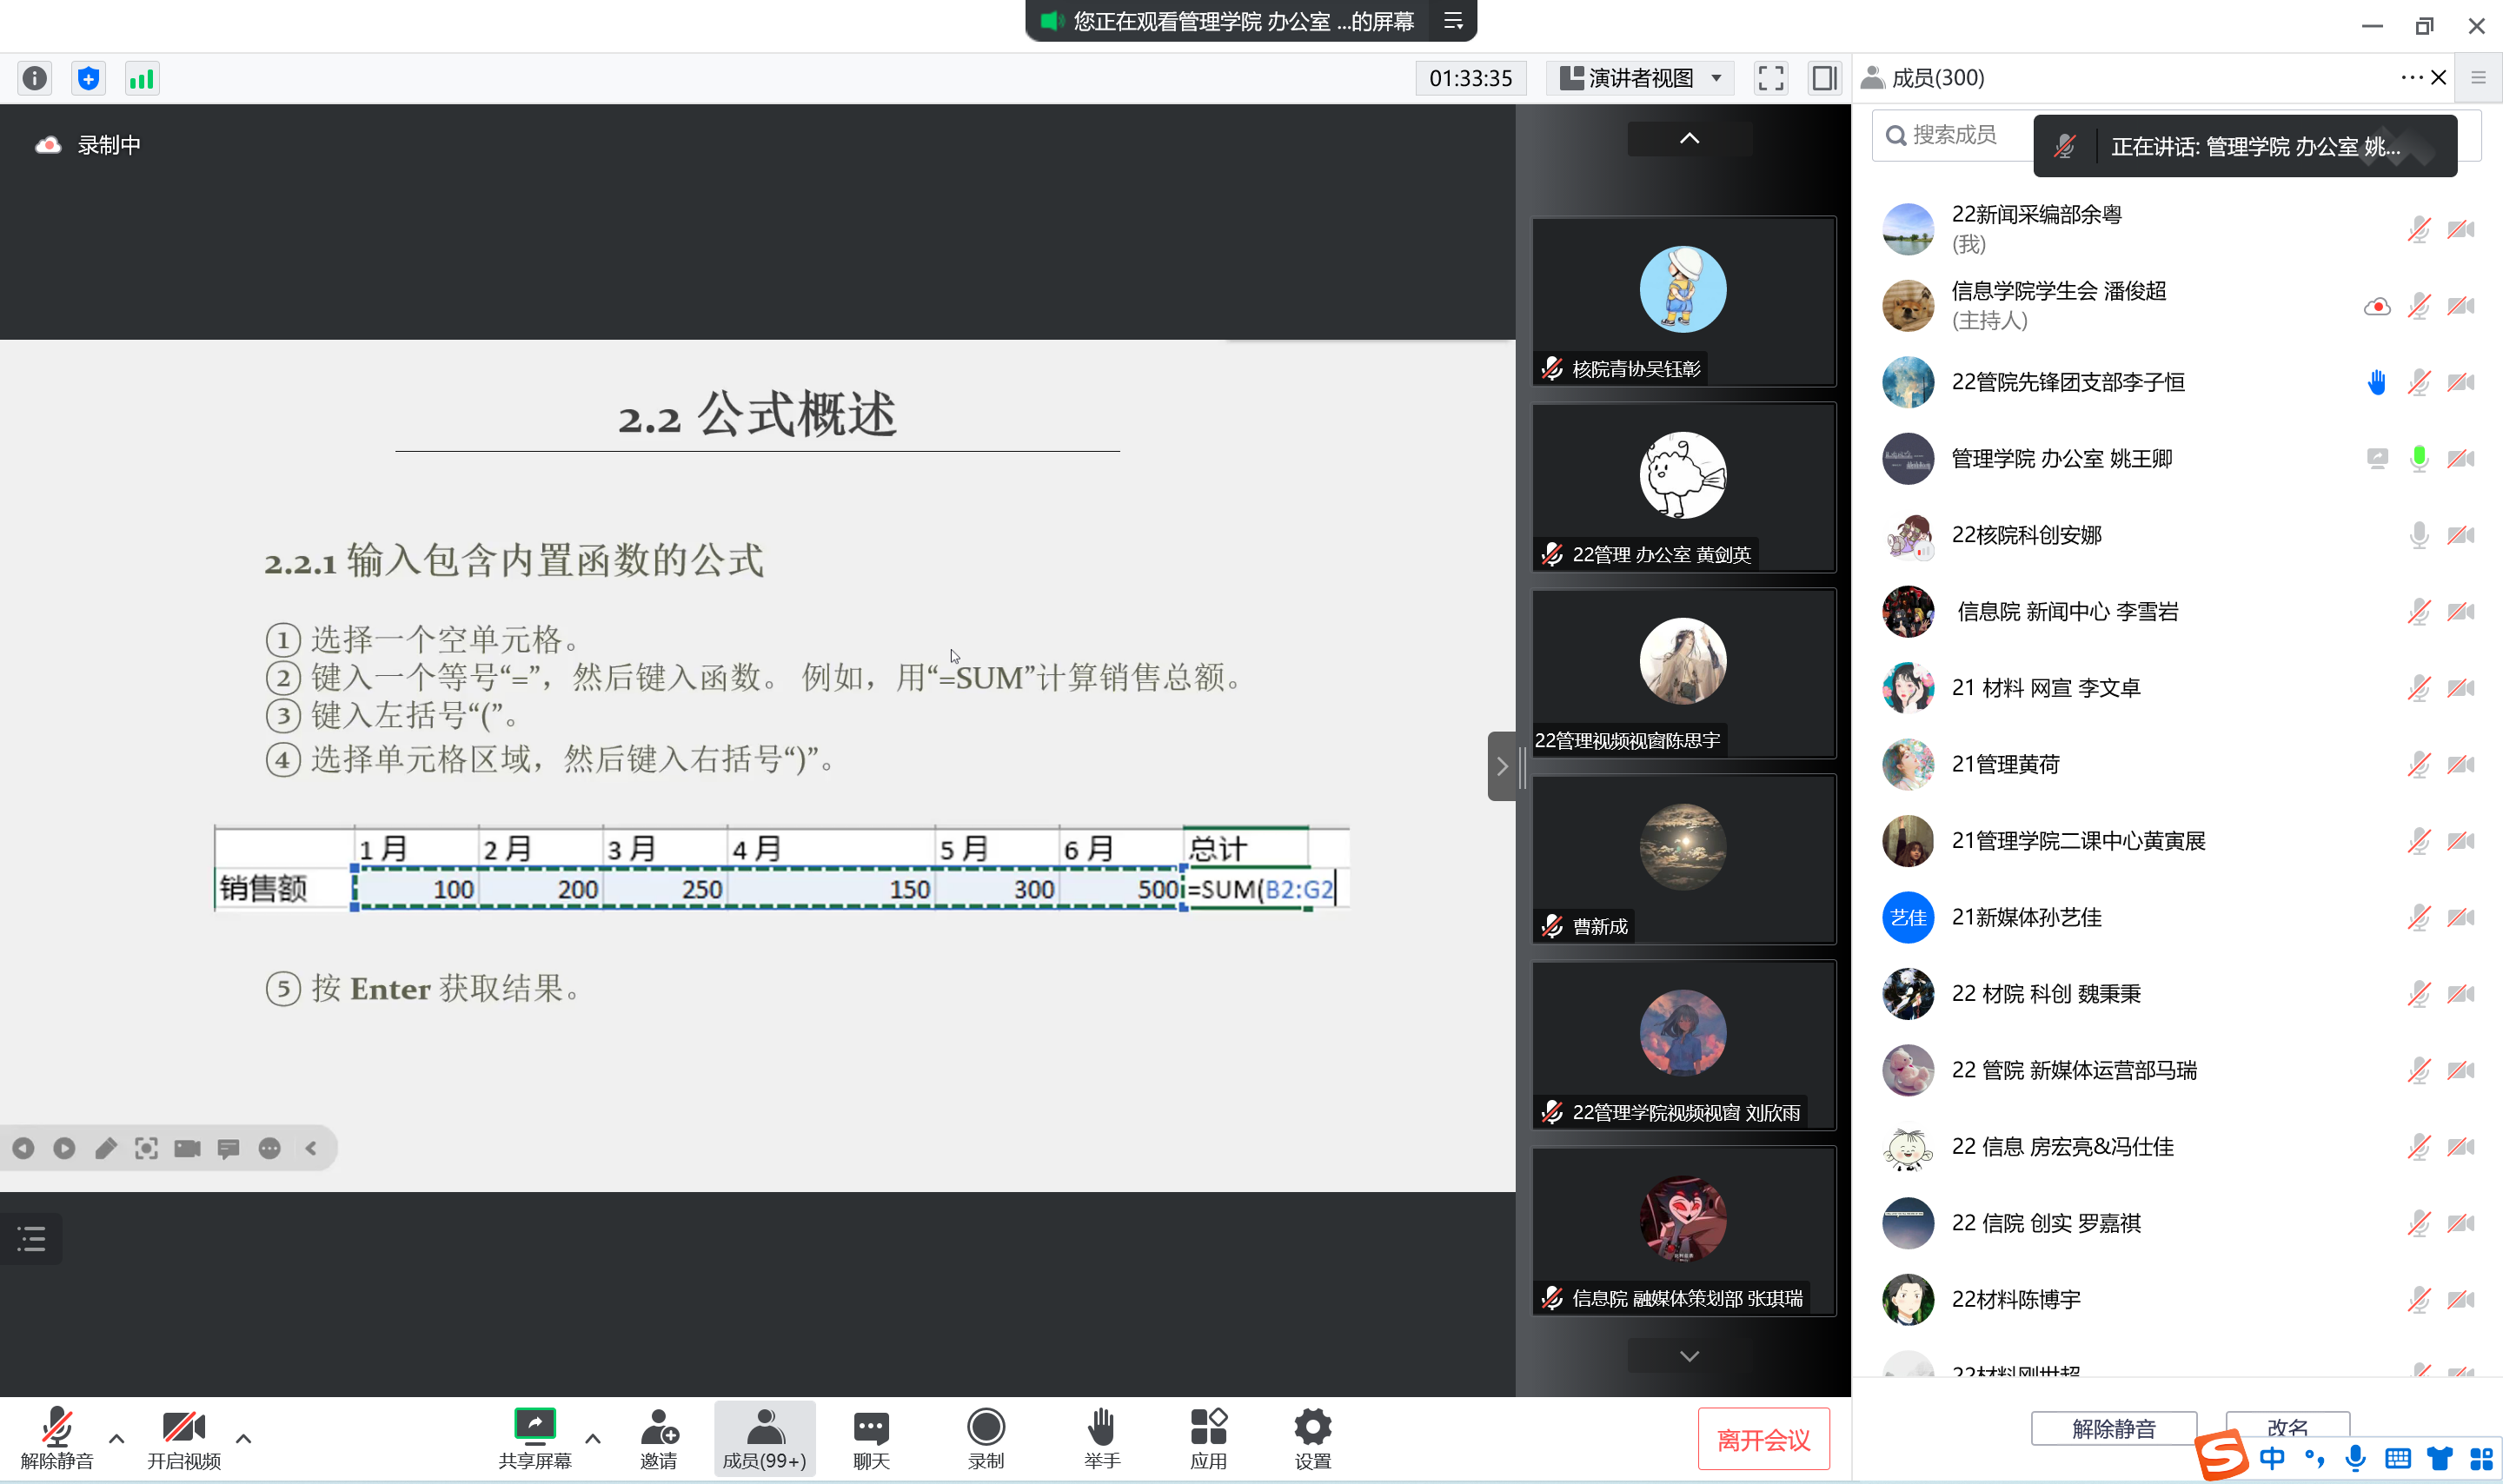Open the Apps (应用) icon
This screenshot has width=2503, height=1484.
point(1208,1438)
